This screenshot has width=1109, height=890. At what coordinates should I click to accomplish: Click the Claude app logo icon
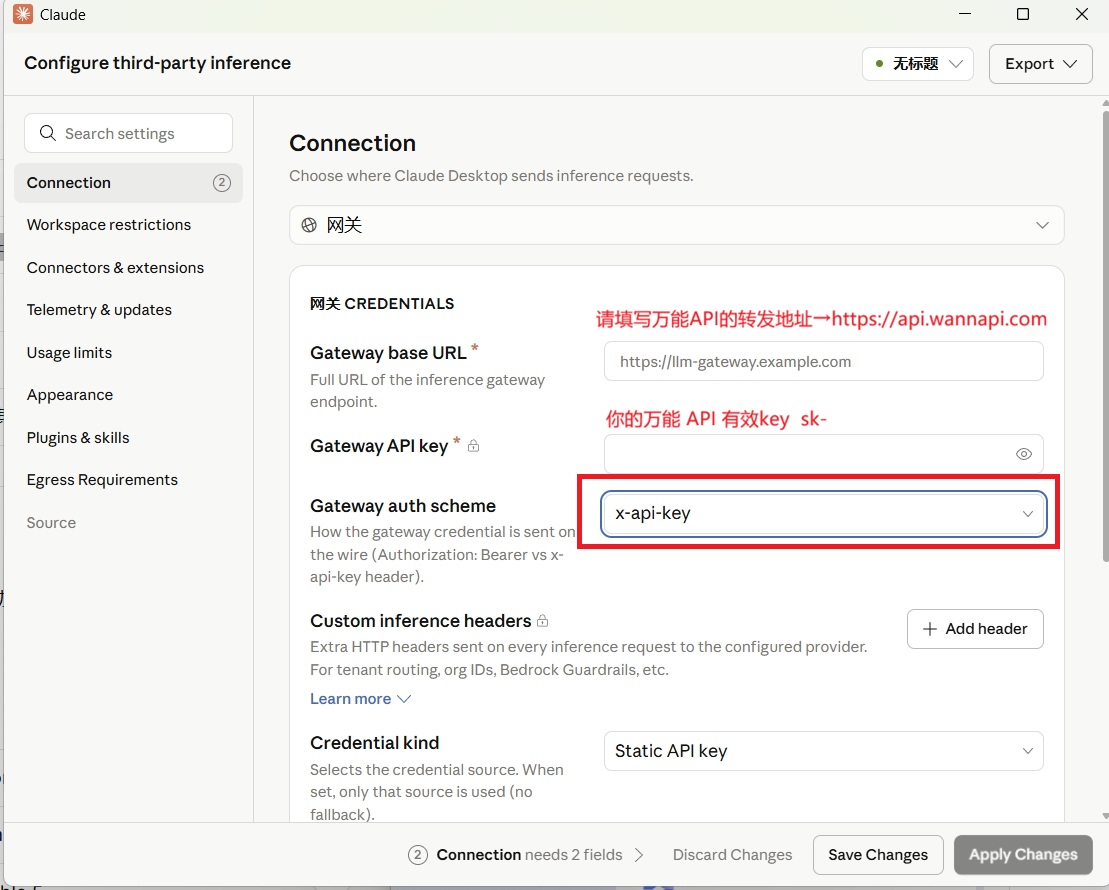(23, 14)
